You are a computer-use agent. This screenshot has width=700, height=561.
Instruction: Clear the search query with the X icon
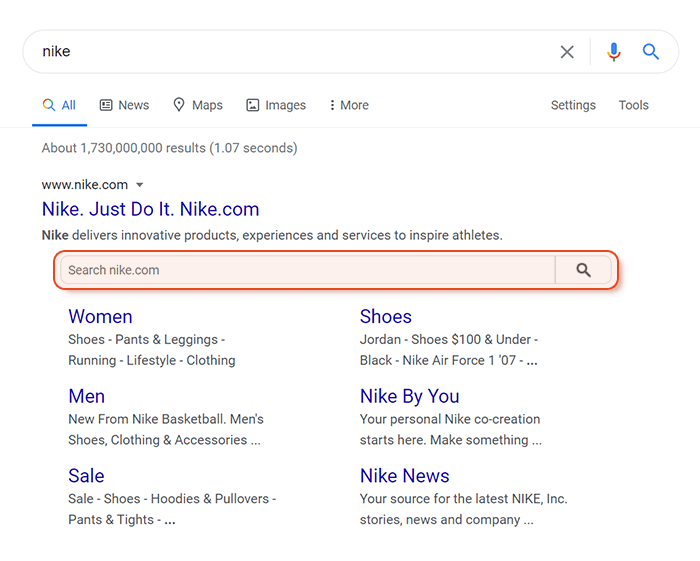(x=567, y=52)
